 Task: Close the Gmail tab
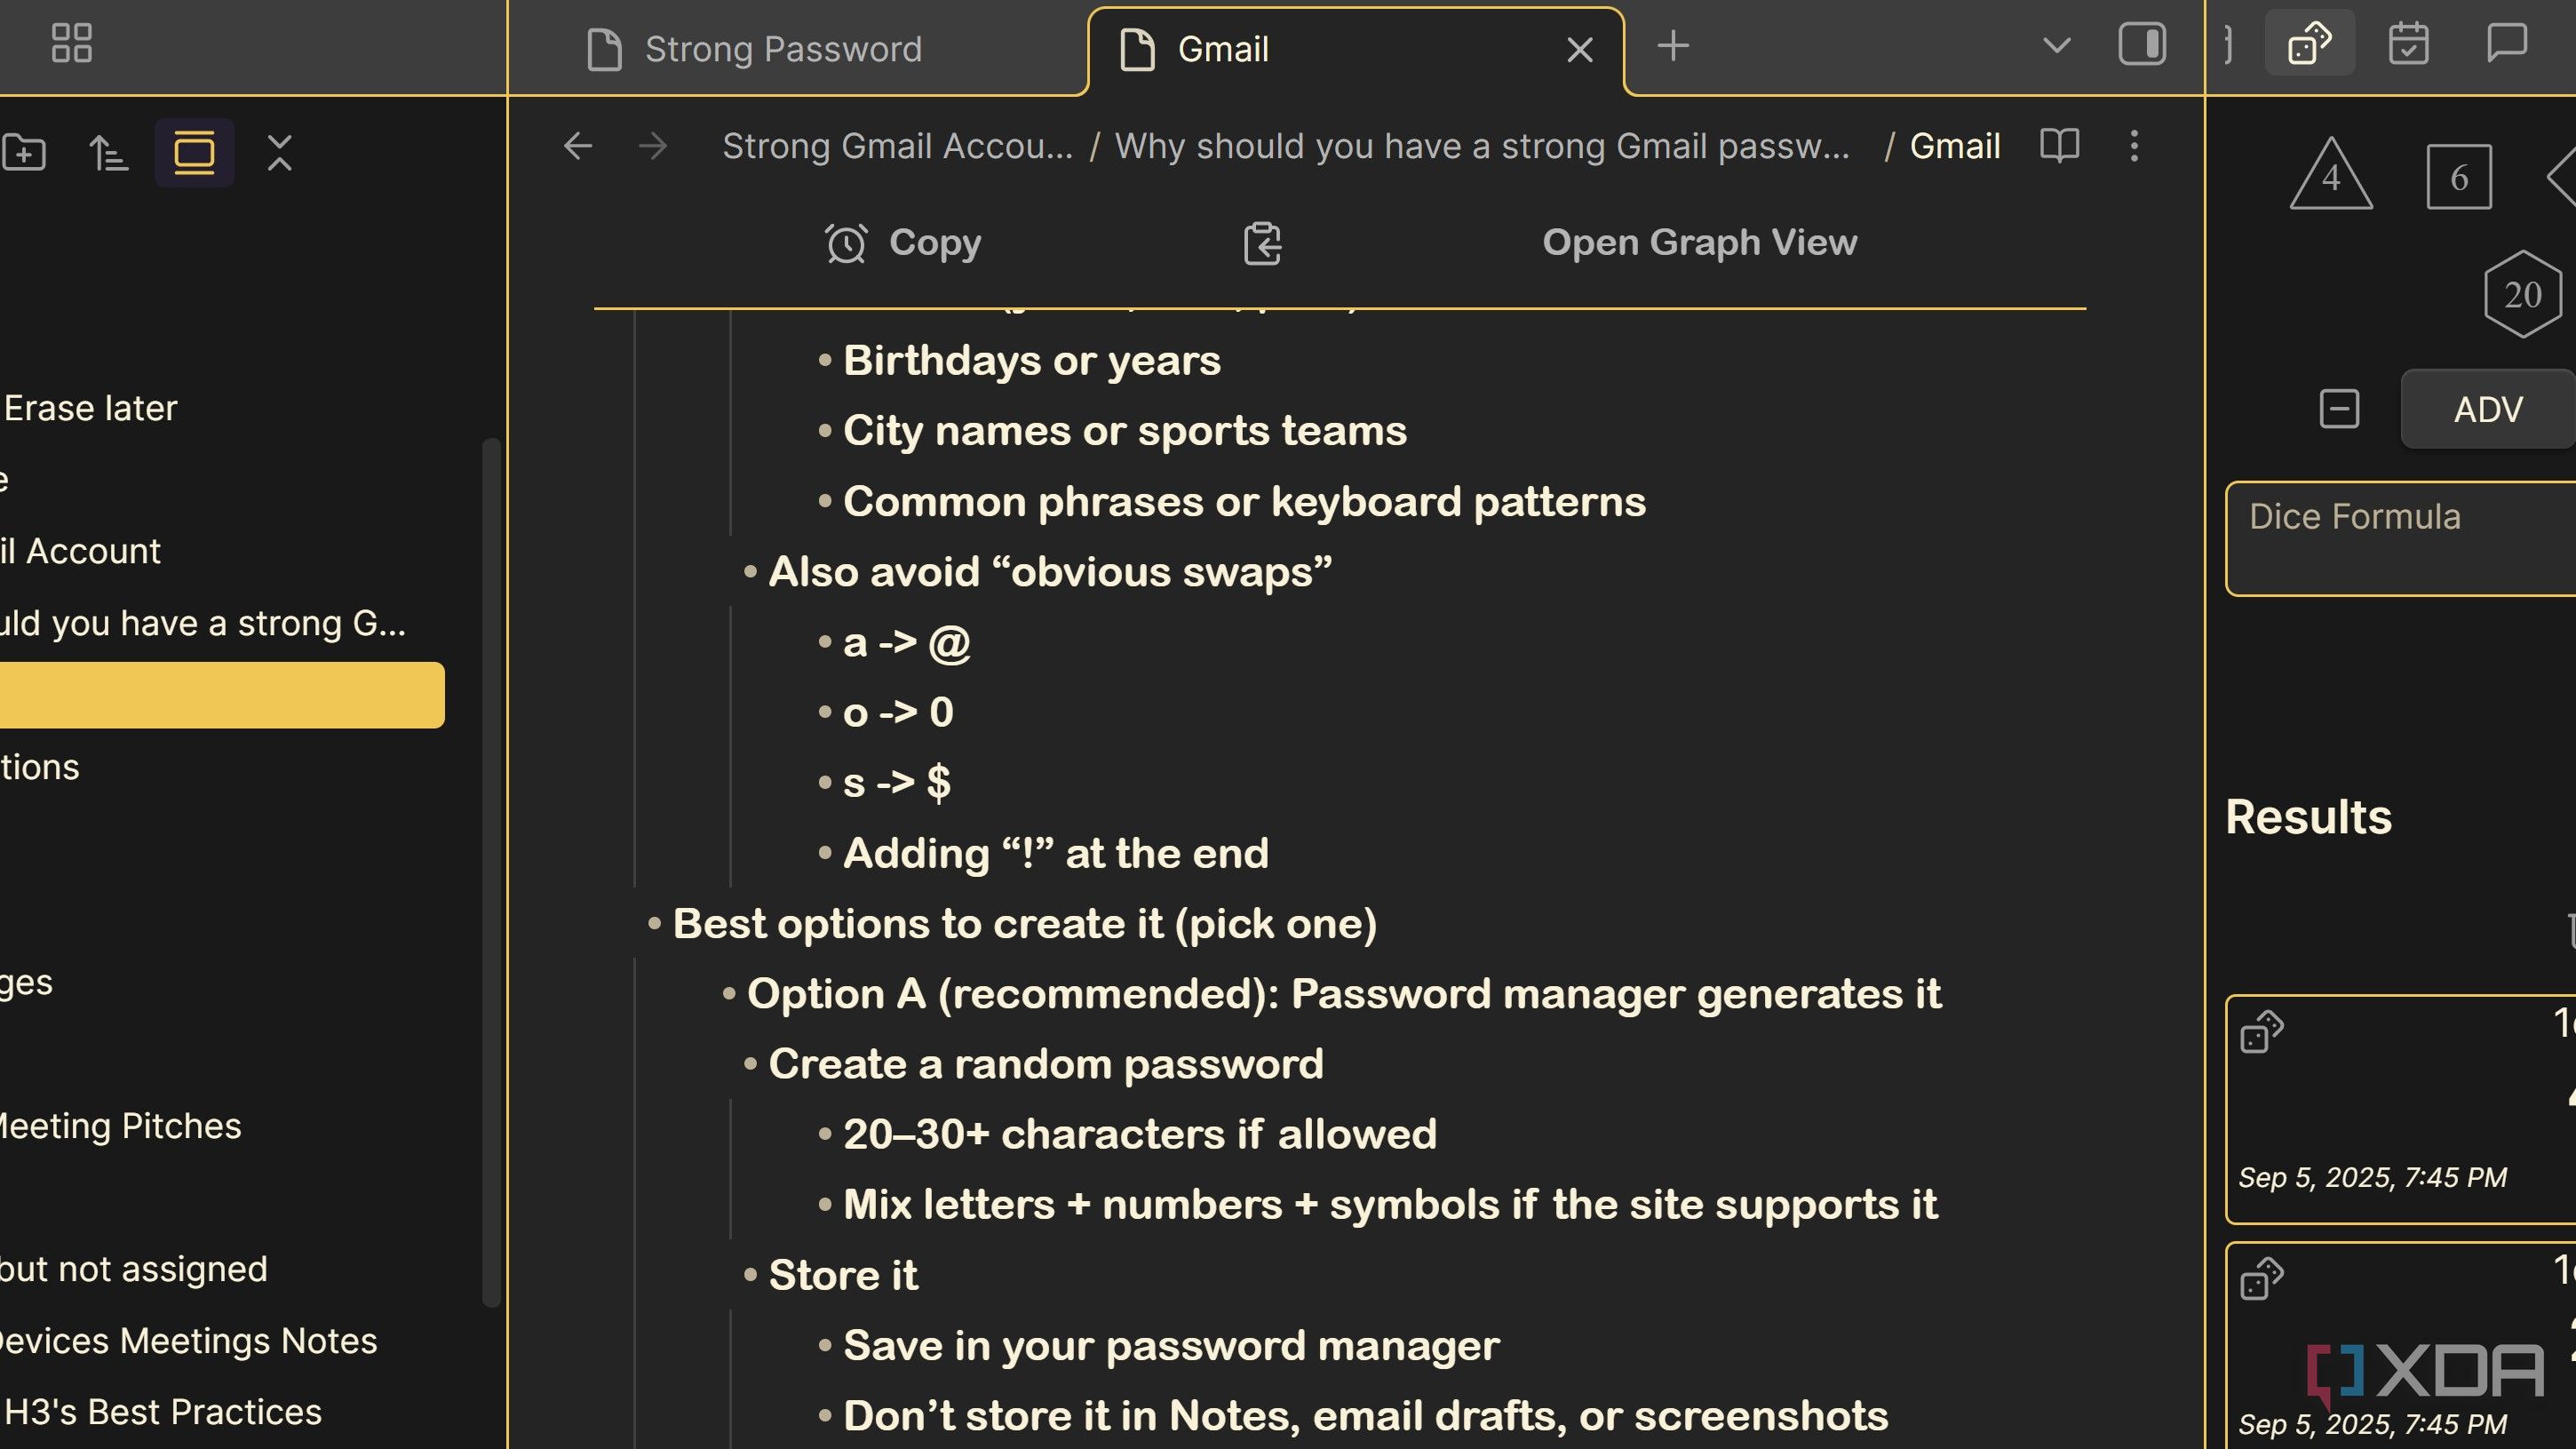click(x=1580, y=49)
